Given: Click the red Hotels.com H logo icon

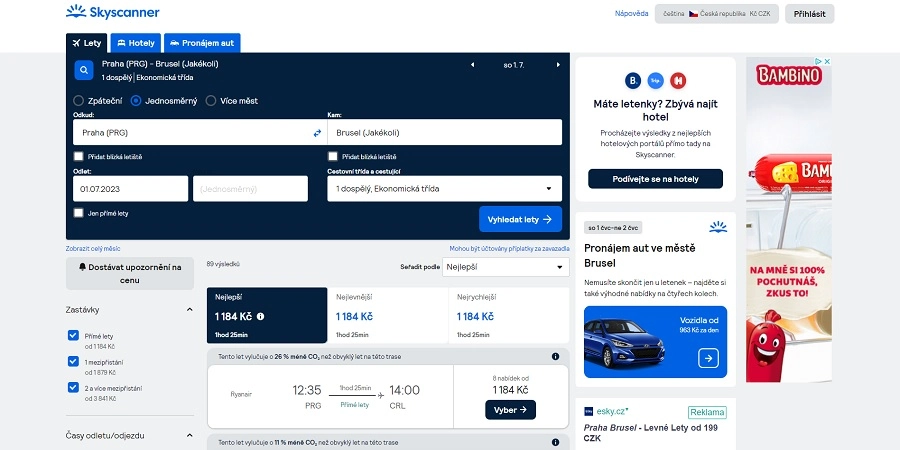Looking at the screenshot, I should [678, 80].
